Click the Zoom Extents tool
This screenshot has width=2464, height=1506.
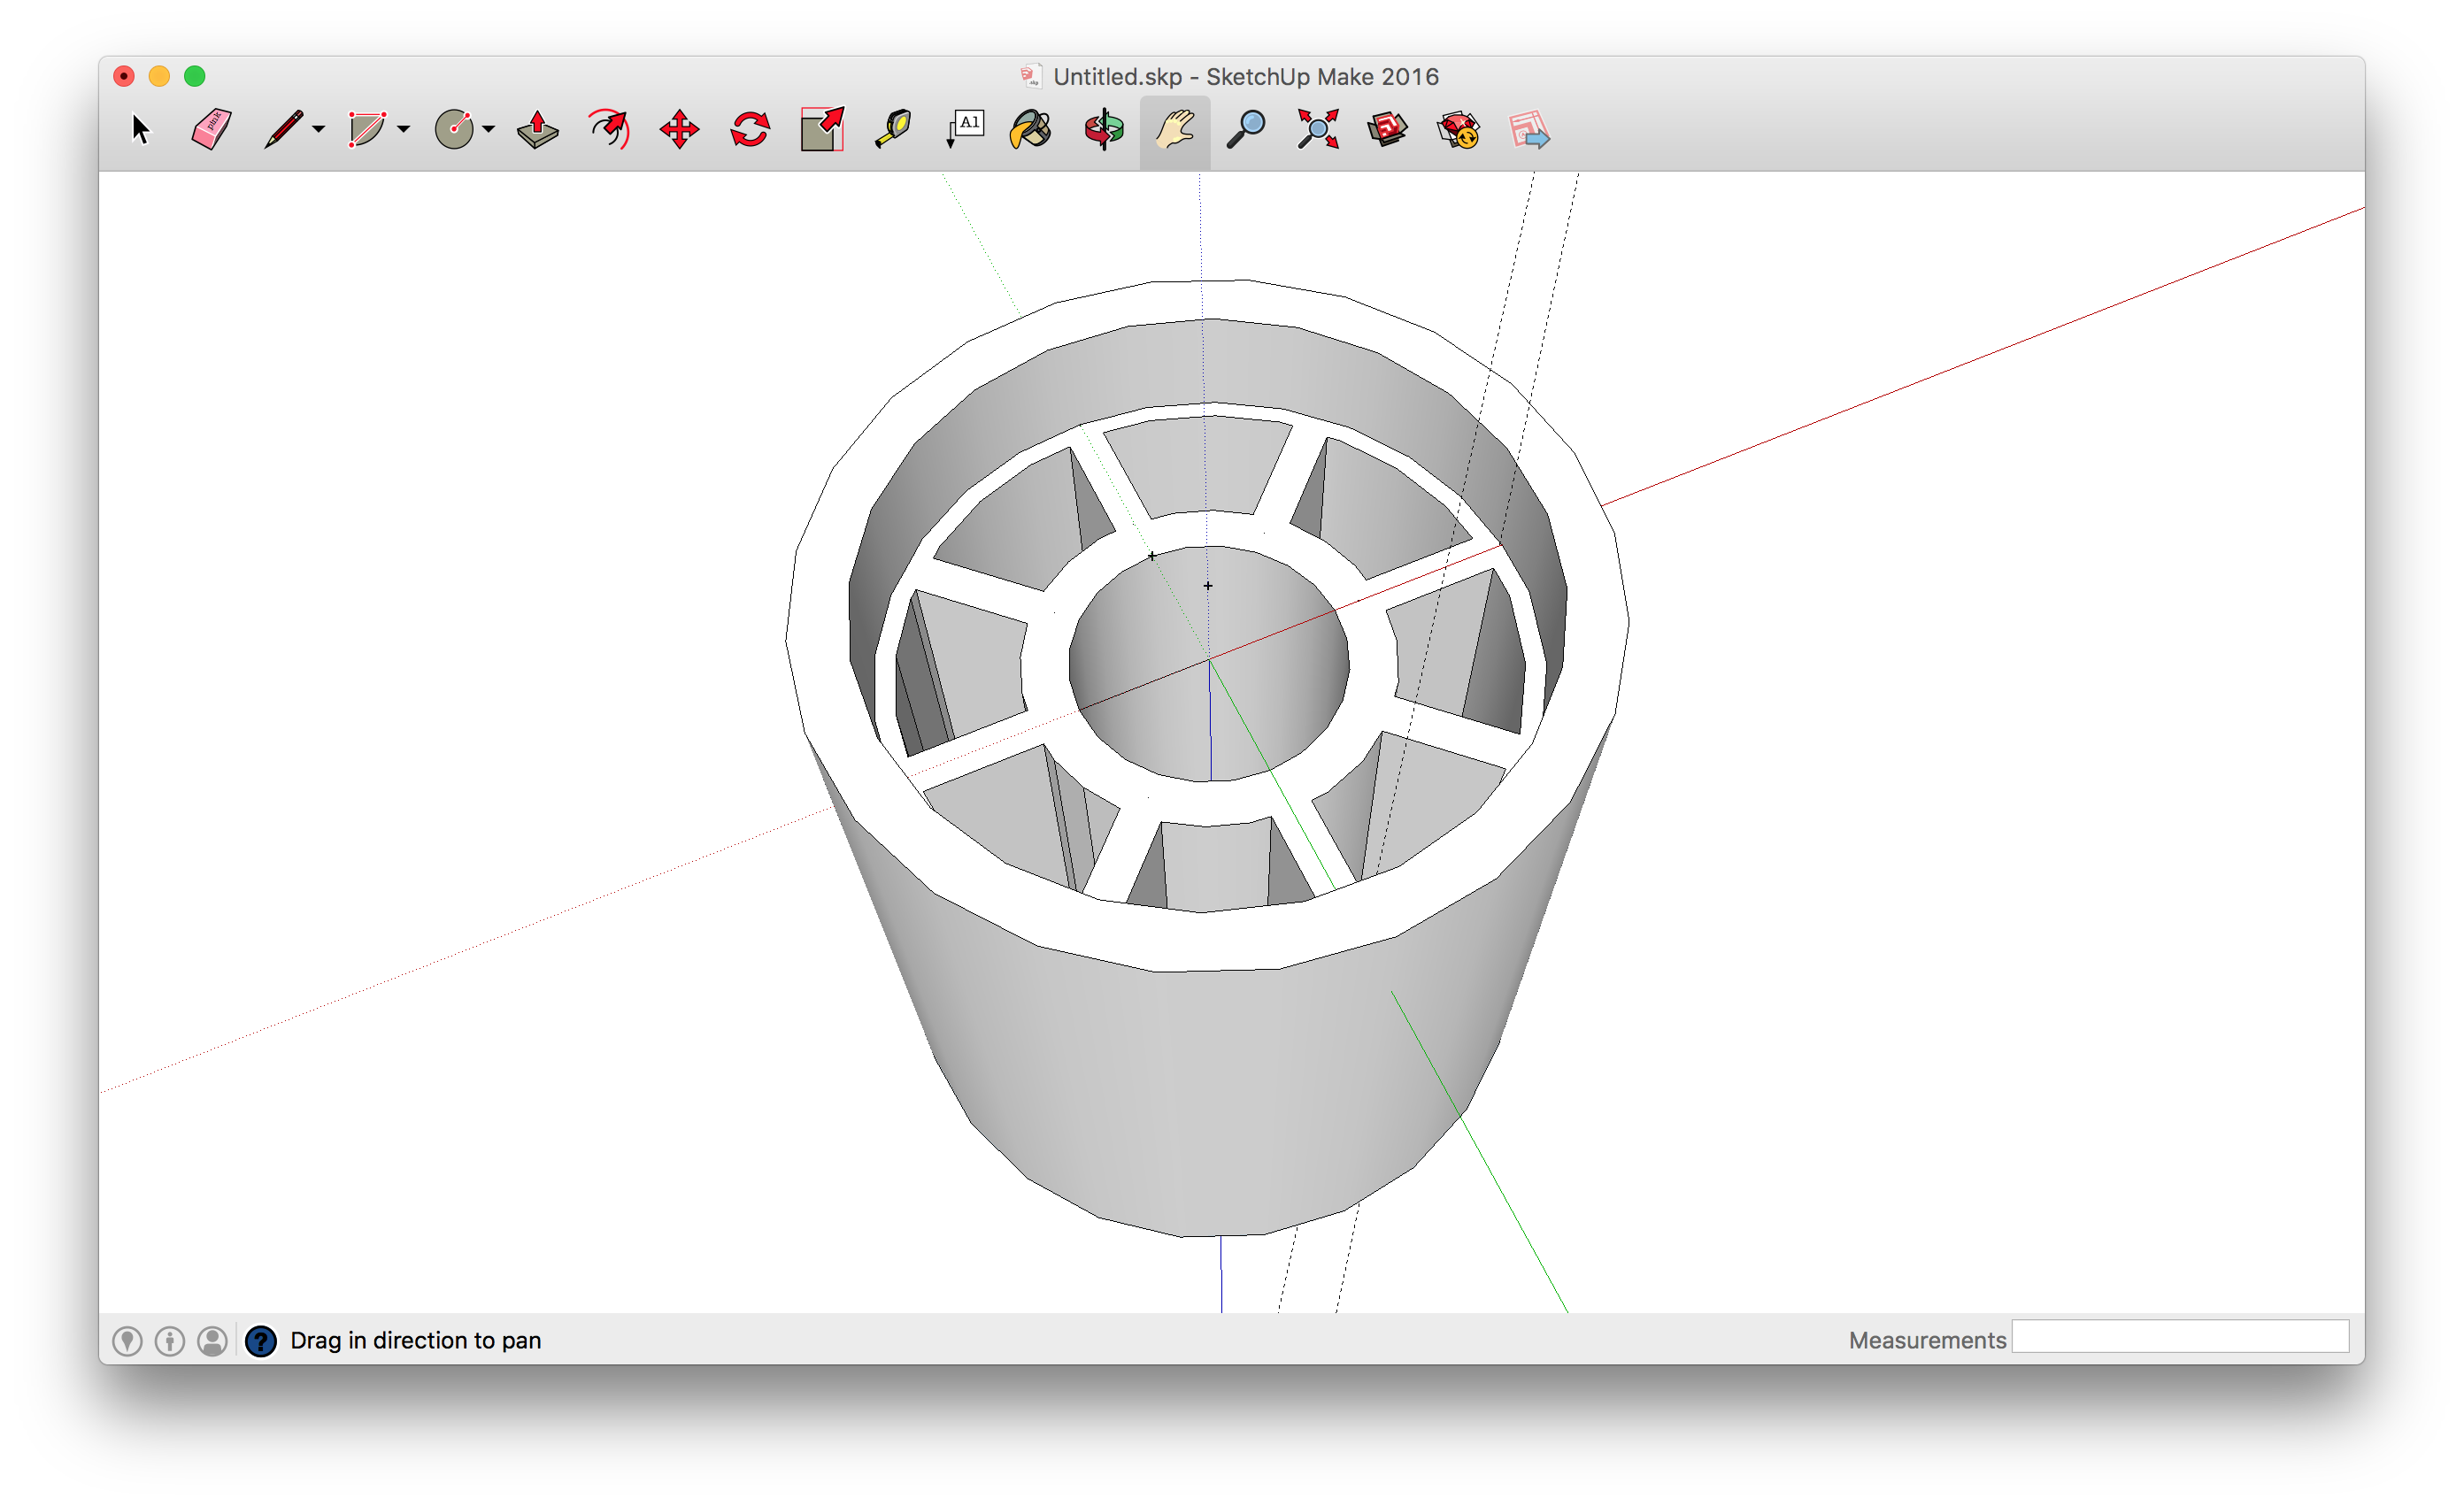coord(1317,130)
